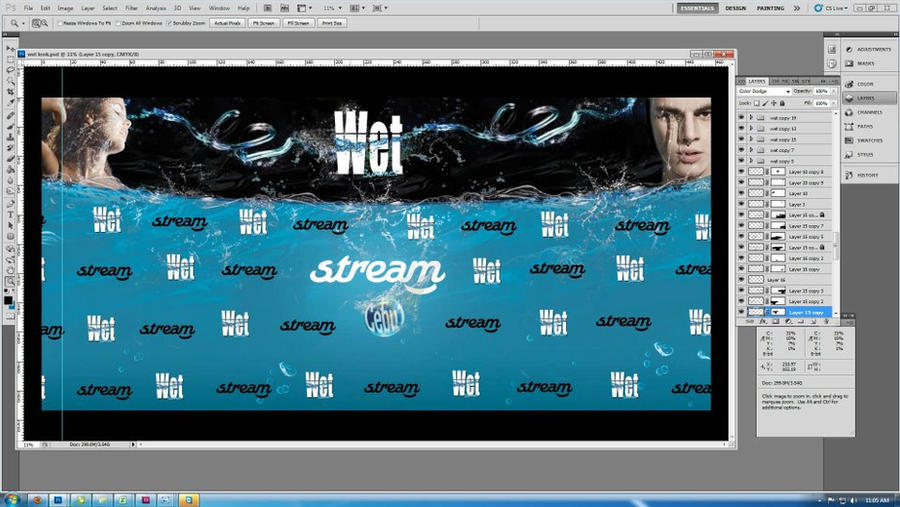Viewport: 900px width, 507px height.
Task: Expand the 'wet copy 5' group
Action: coord(751,161)
